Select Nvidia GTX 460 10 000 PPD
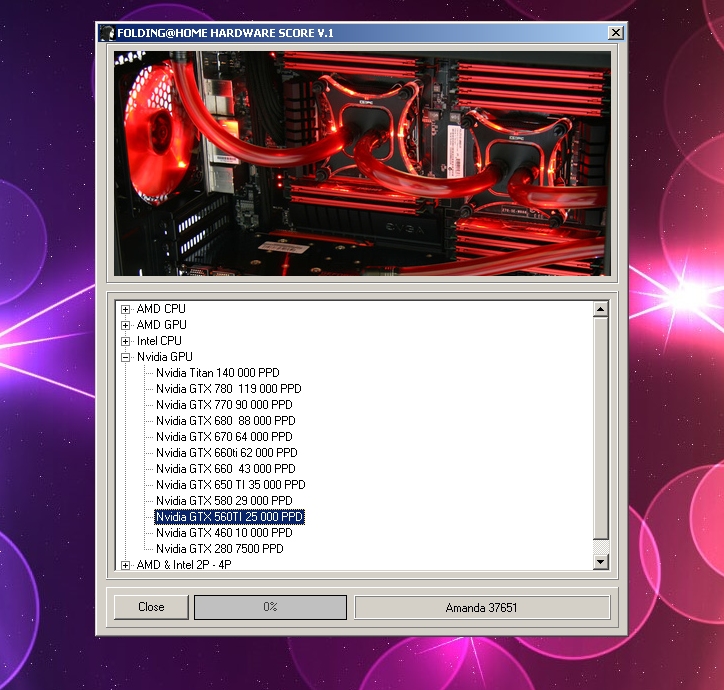 224,533
